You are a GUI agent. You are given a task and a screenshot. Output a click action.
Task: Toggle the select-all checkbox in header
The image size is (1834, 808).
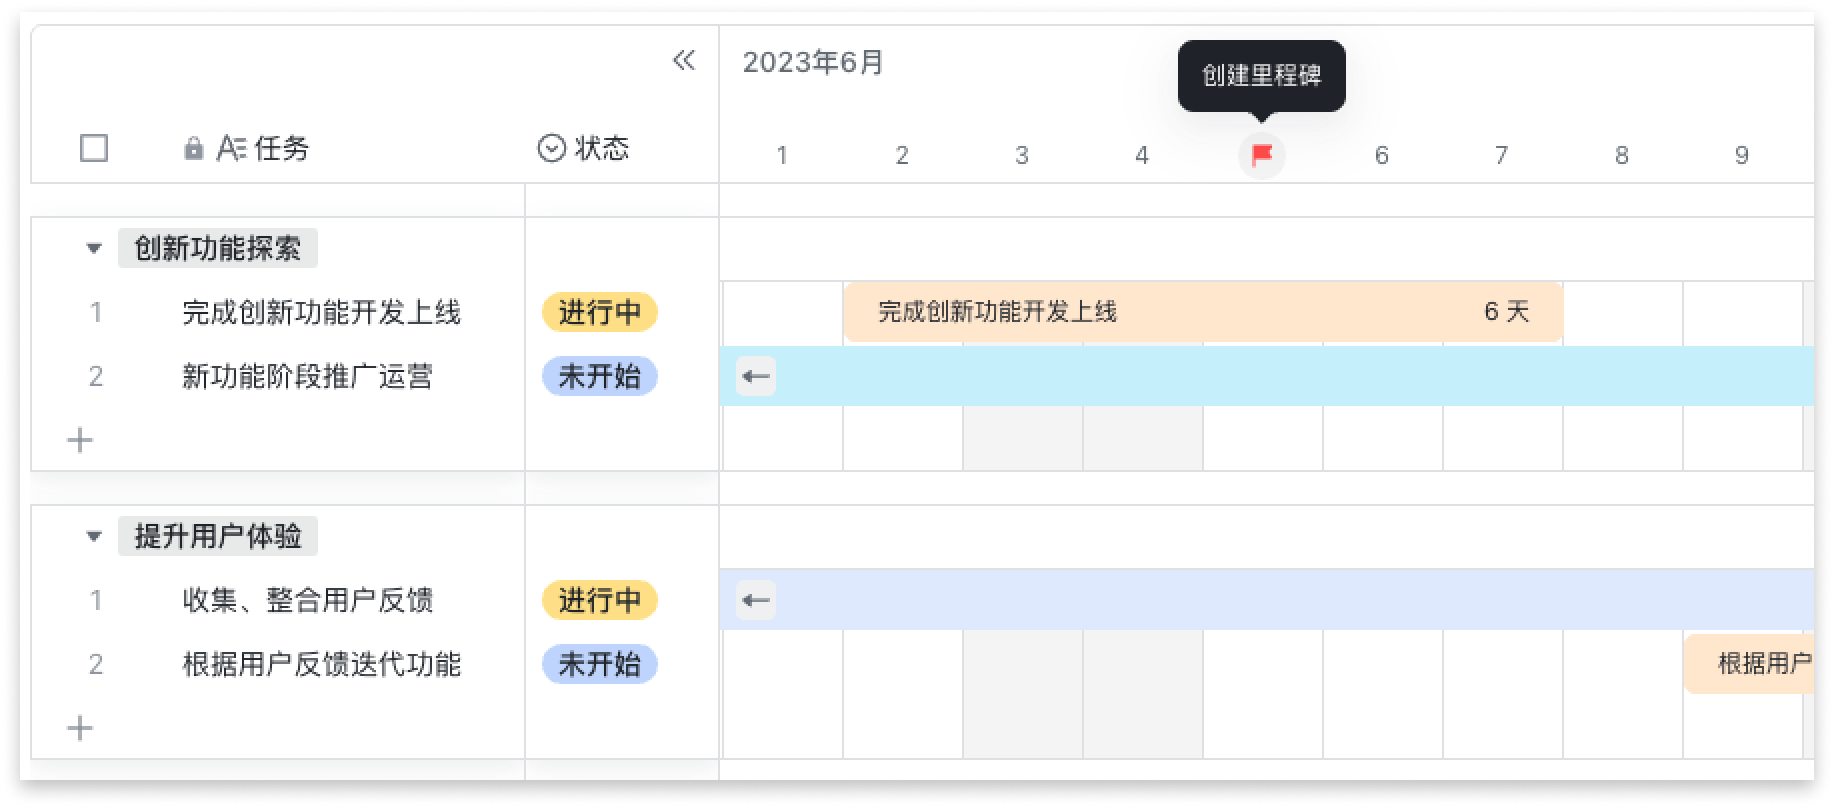coord(94,149)
